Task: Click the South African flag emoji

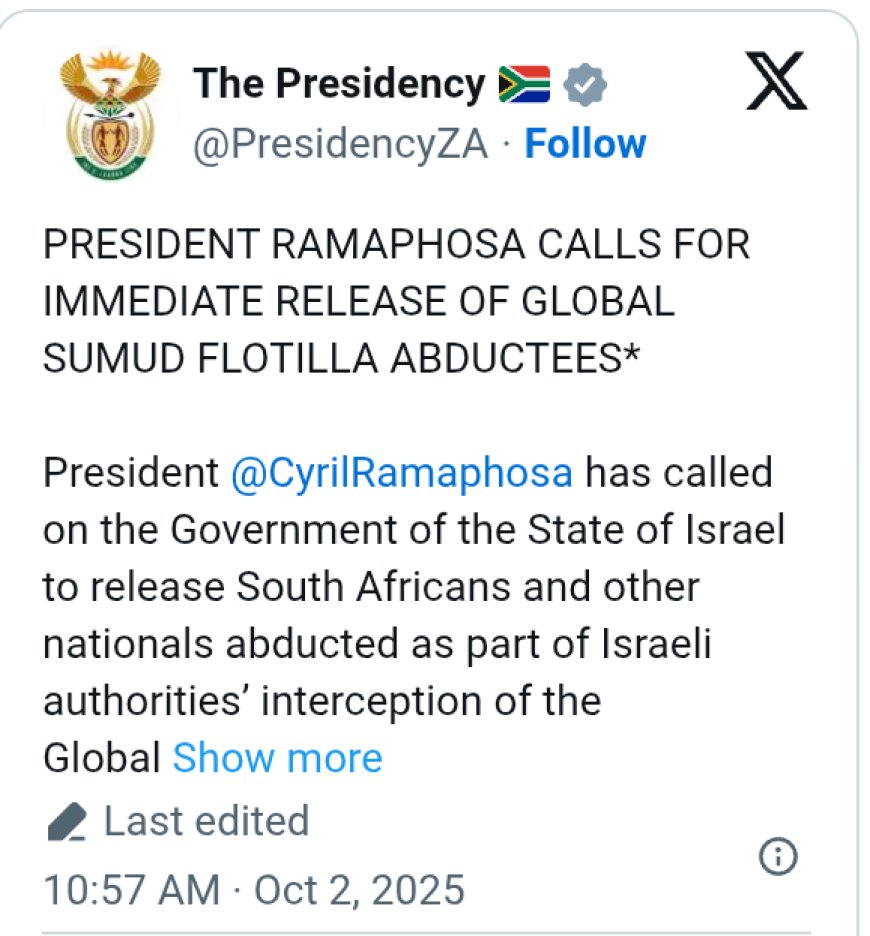Action: point(523,86)
